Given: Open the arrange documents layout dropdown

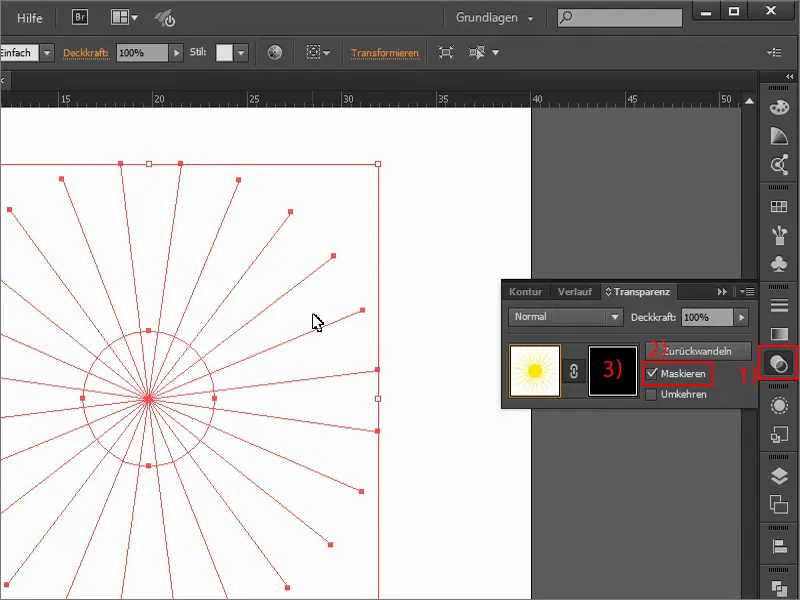Looking at the screenshot, I should tap(124, 17).
